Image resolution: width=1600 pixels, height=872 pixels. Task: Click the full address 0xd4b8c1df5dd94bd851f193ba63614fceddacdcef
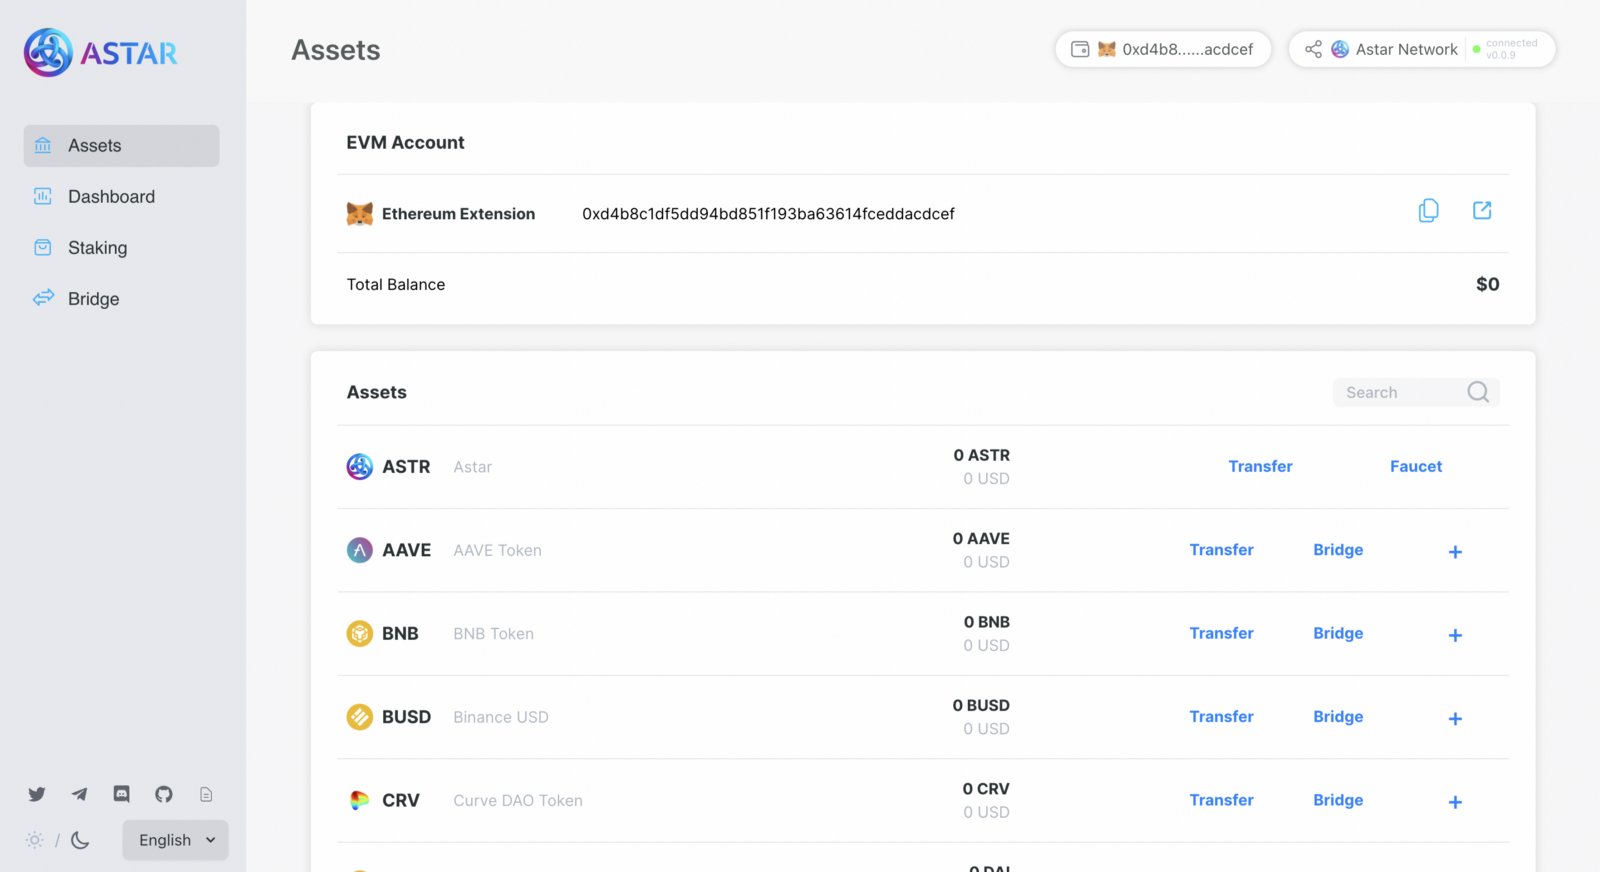(768, 214)
